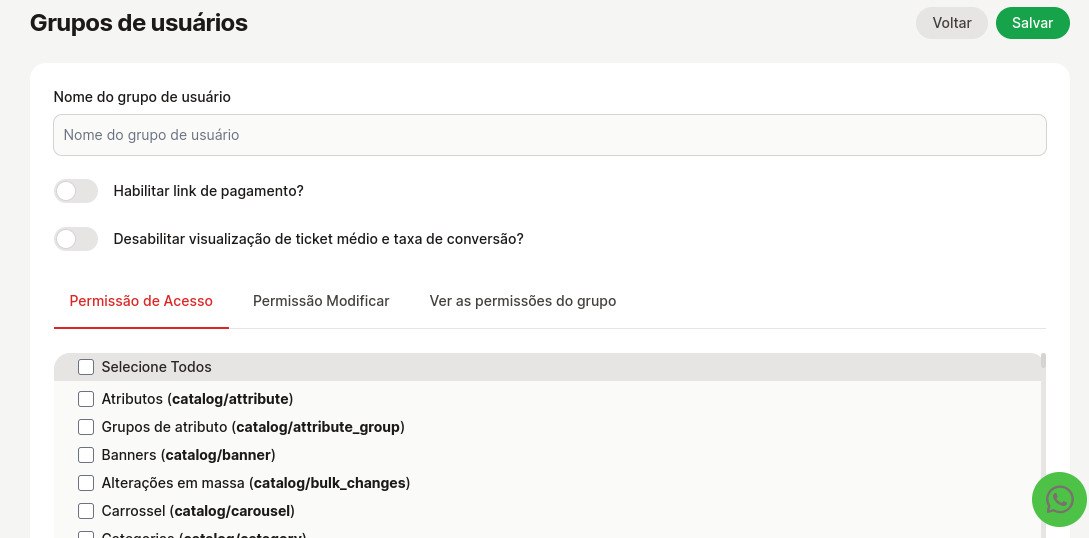
Task: Open the Permissão Modificar tab
Action: pos(321,301)
